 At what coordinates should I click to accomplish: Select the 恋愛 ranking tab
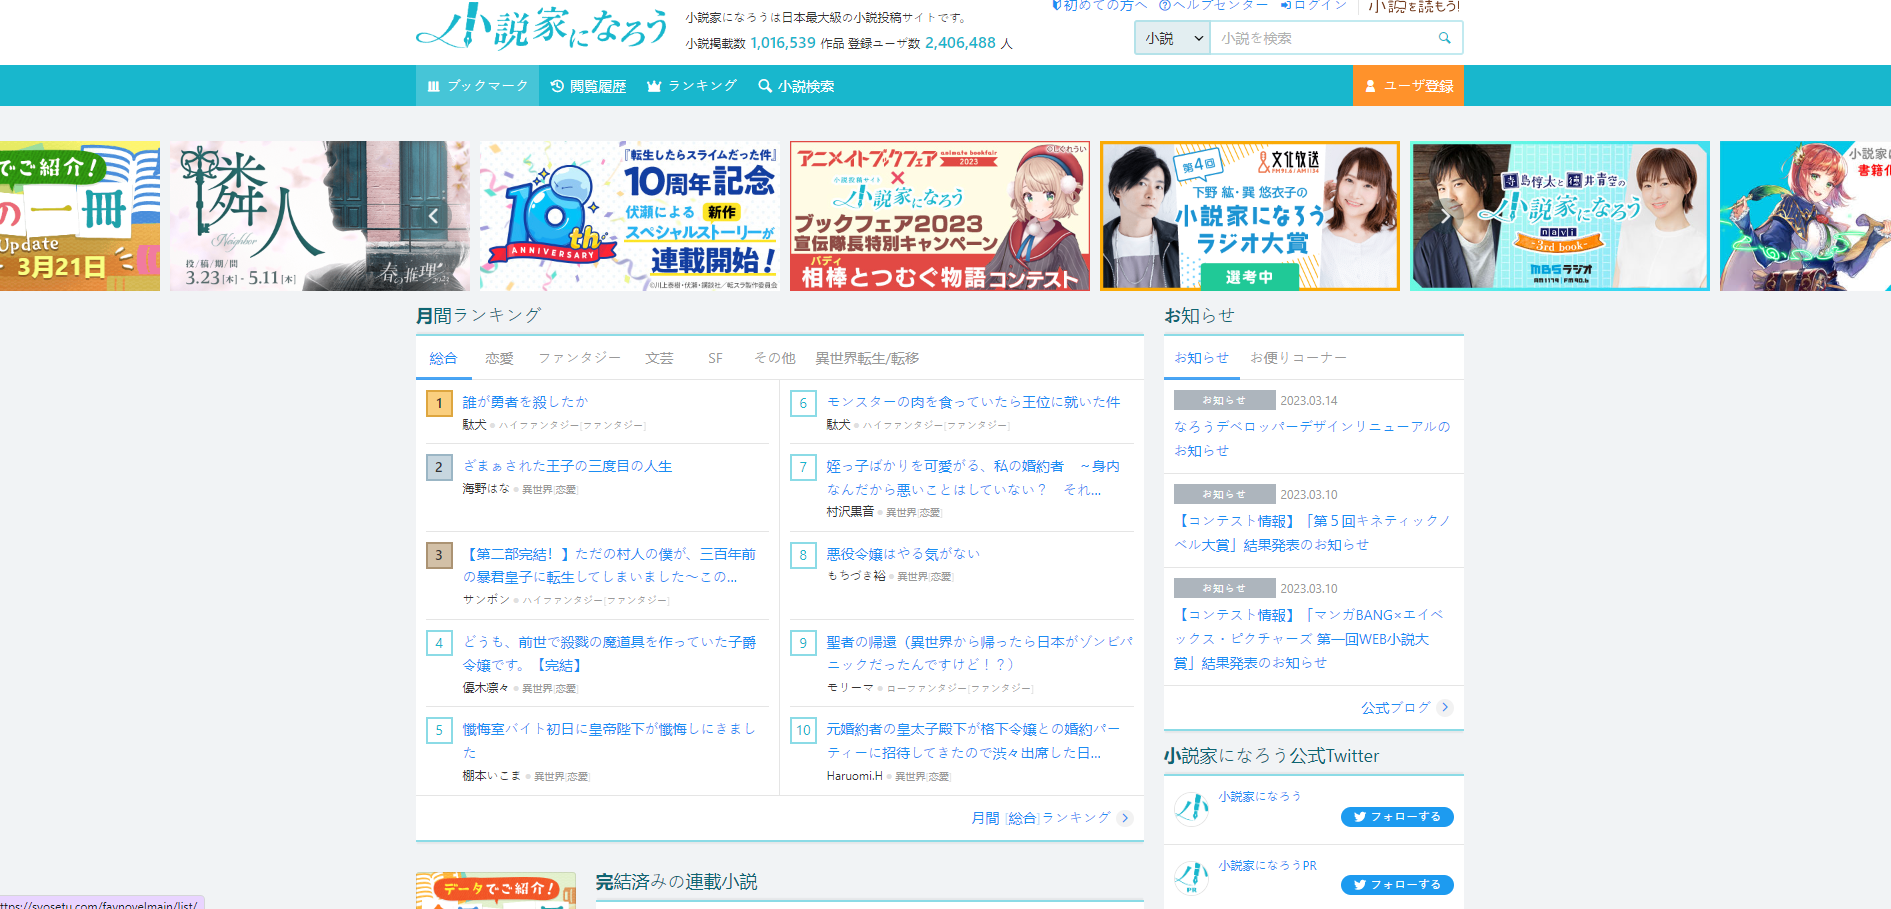point(499,358)
